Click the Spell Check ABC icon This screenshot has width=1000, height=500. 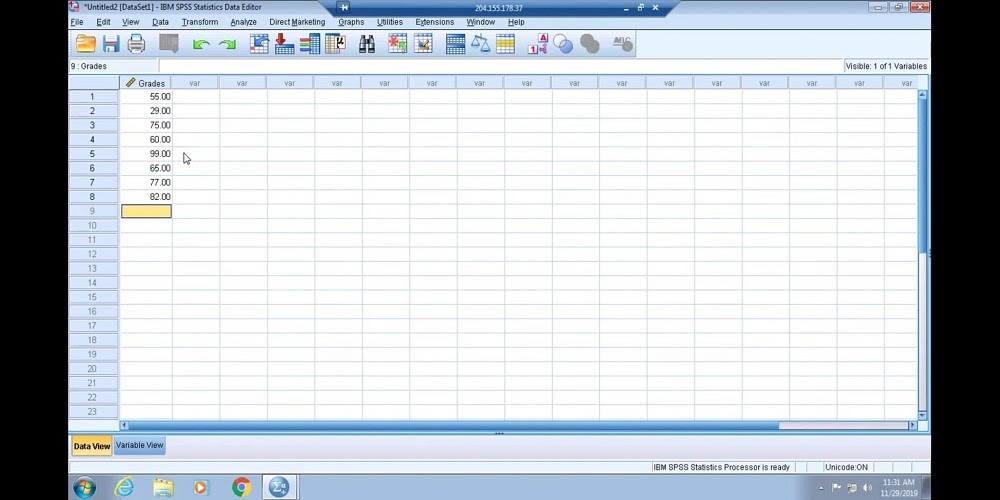click(x=621, y=44)
